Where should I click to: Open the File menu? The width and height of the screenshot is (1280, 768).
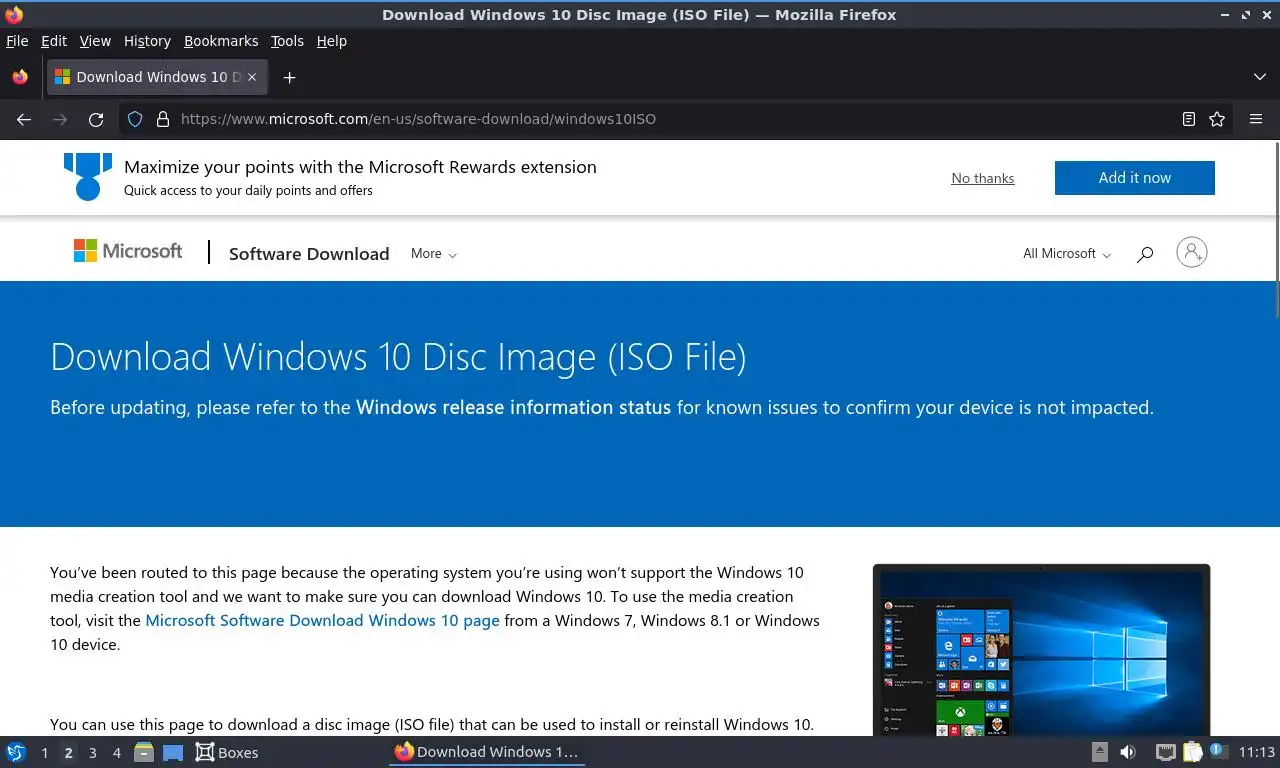[17, 41]
